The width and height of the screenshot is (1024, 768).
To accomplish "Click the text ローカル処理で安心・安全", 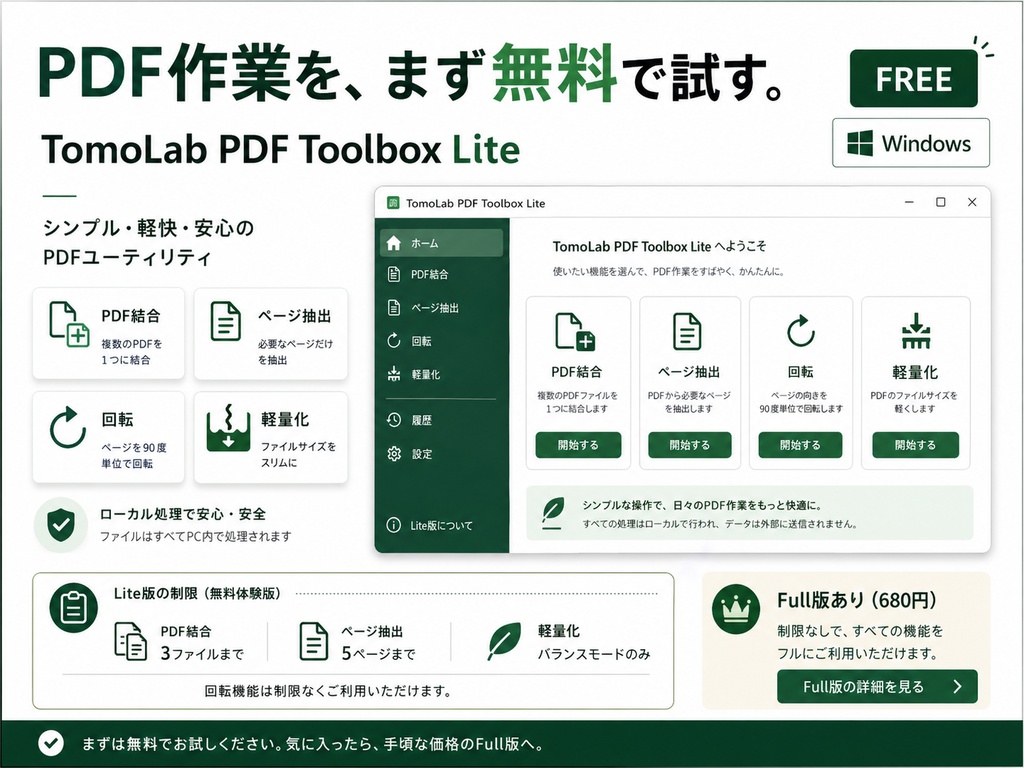I will 183,514.
